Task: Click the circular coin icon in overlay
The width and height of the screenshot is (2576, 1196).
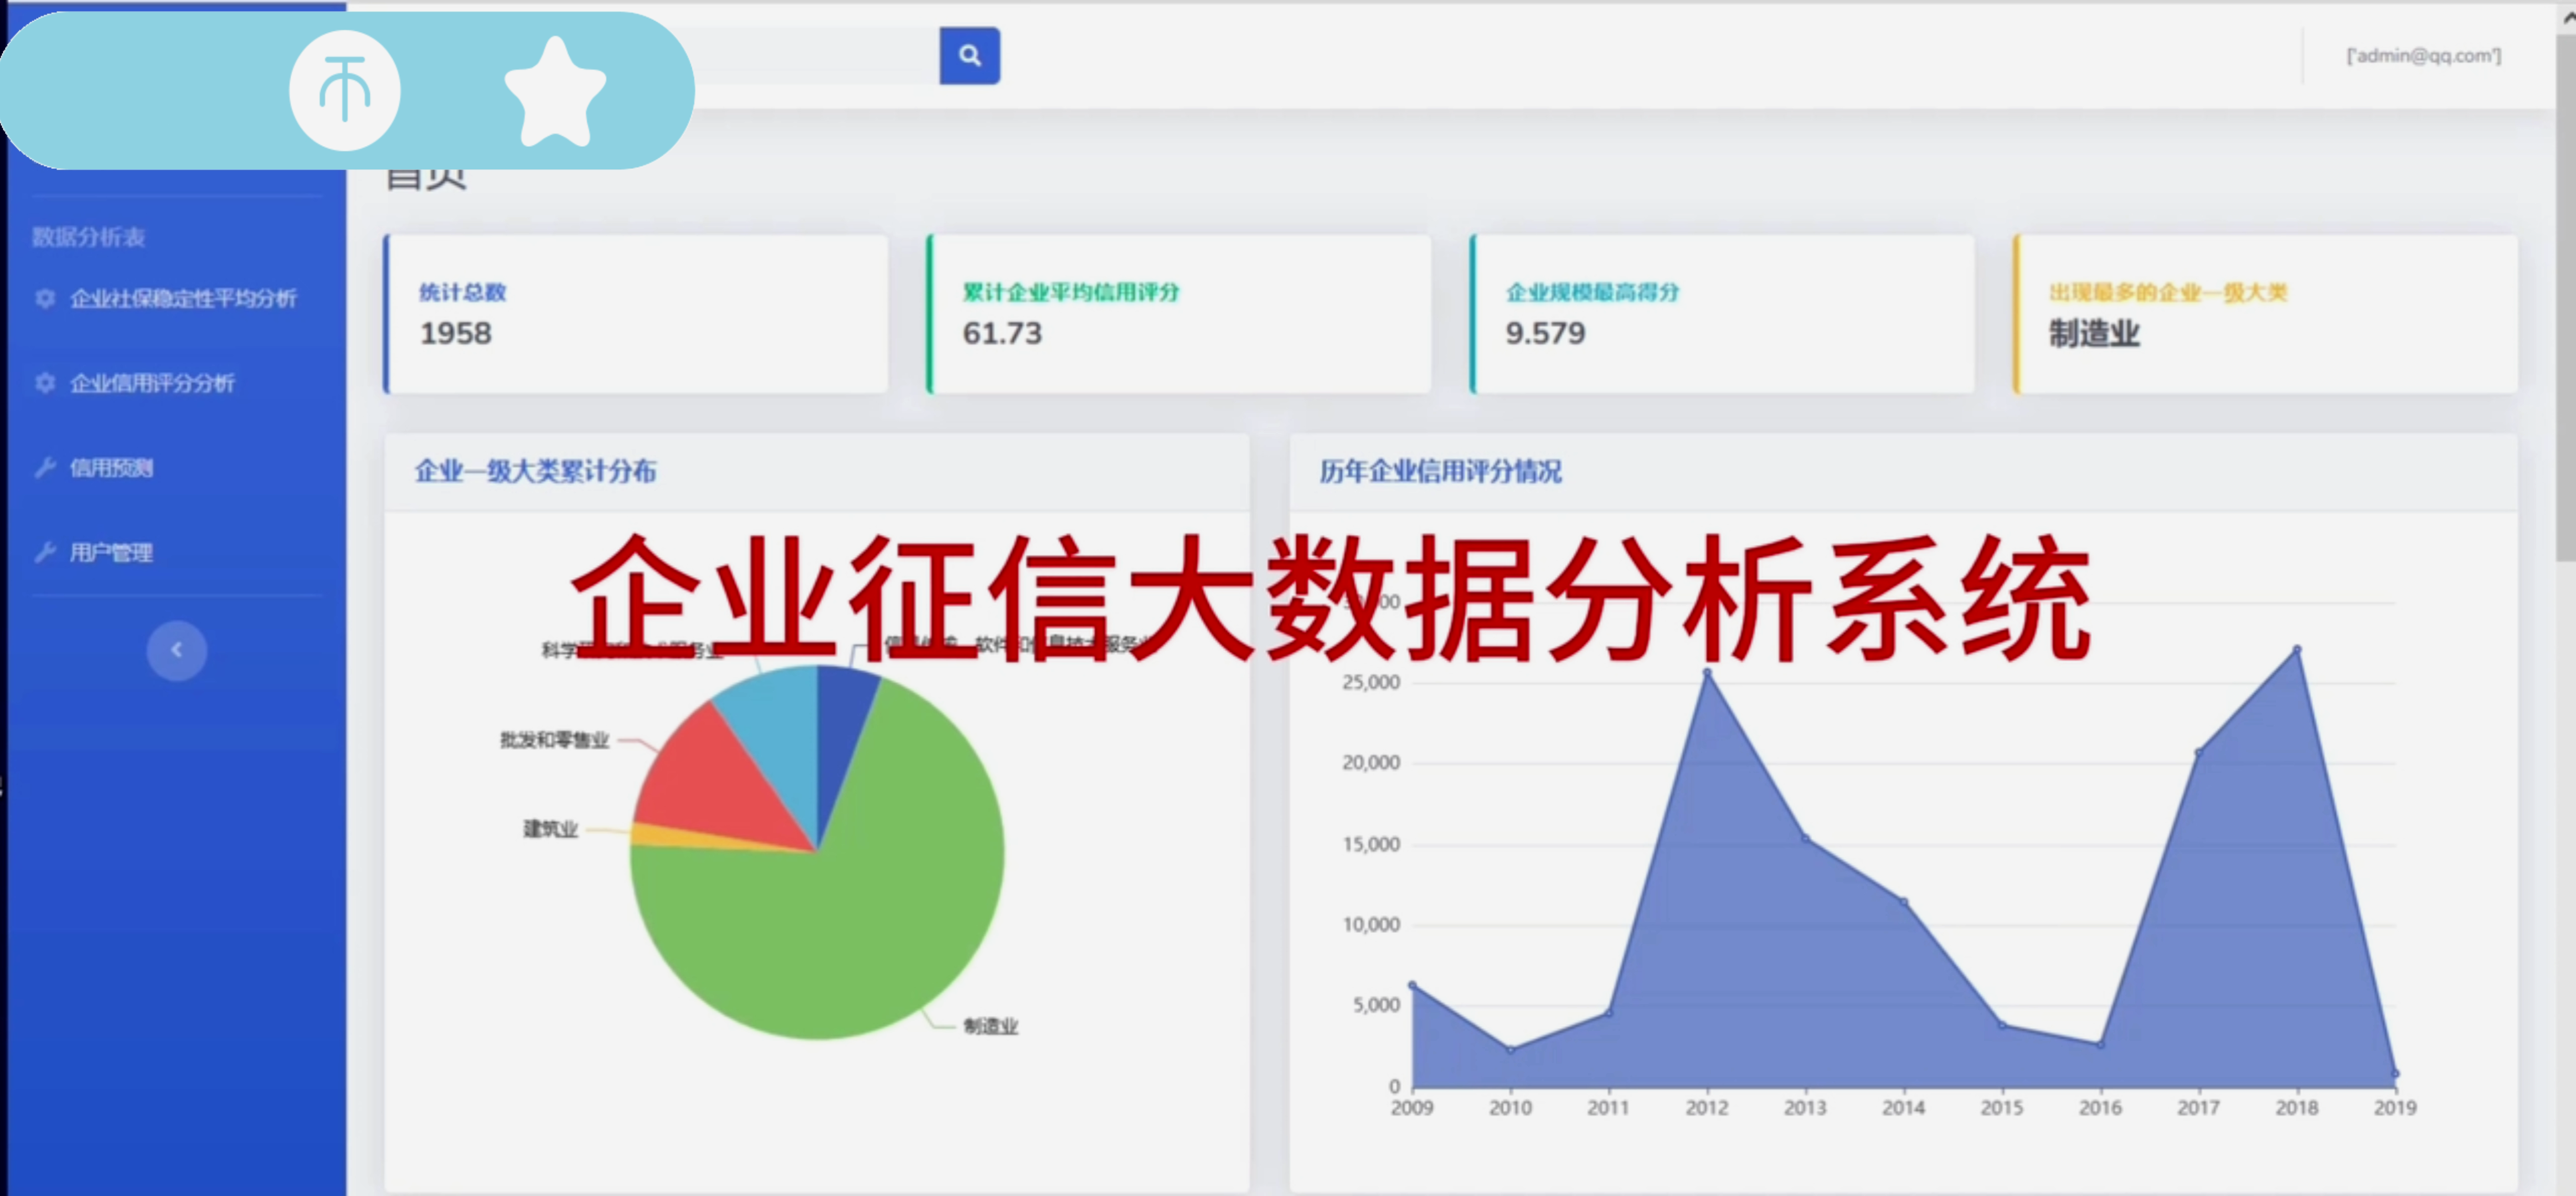Action: [x=345, y=91]
